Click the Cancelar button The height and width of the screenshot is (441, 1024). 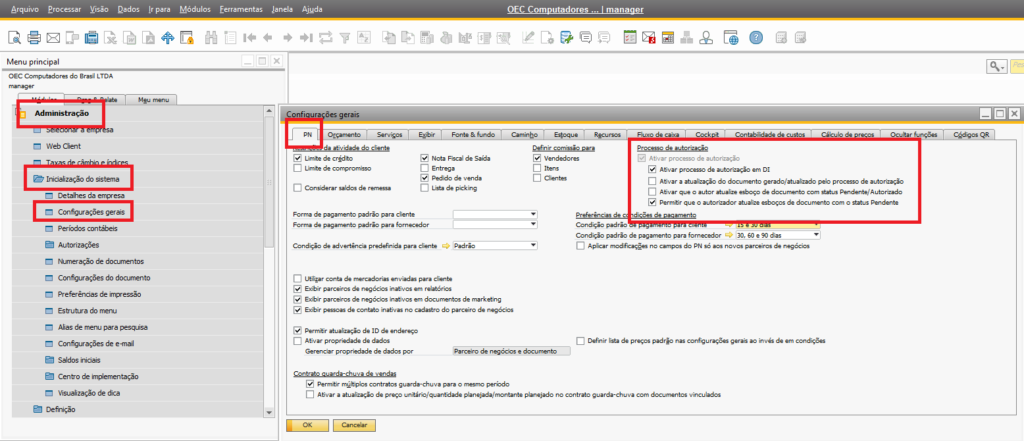pos(346,425)
